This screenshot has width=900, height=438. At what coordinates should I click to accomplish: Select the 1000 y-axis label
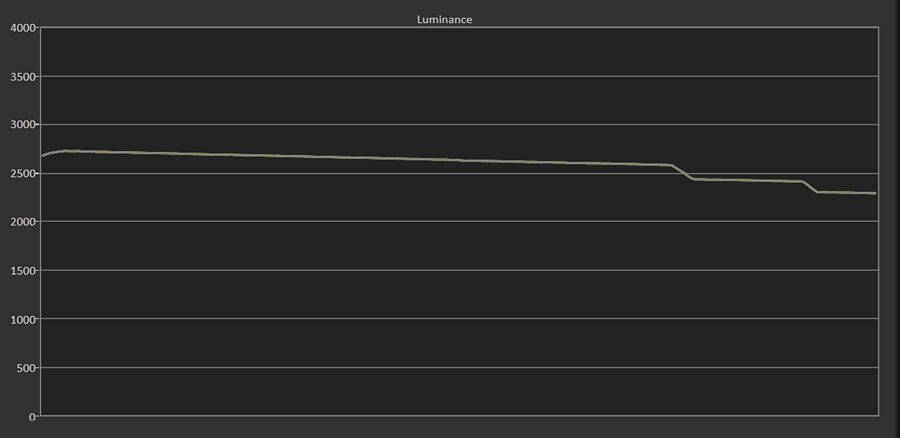tap(23, 319)
